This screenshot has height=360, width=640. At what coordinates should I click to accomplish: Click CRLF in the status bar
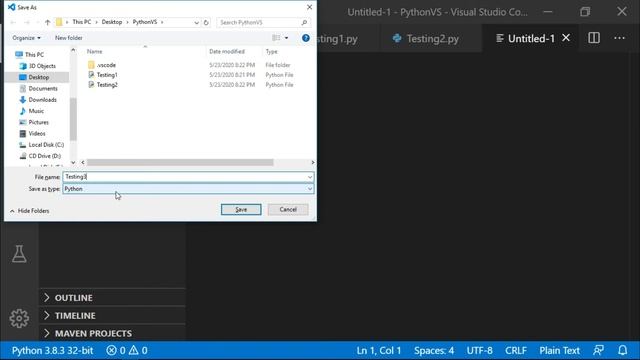click(x=516, y=350)
